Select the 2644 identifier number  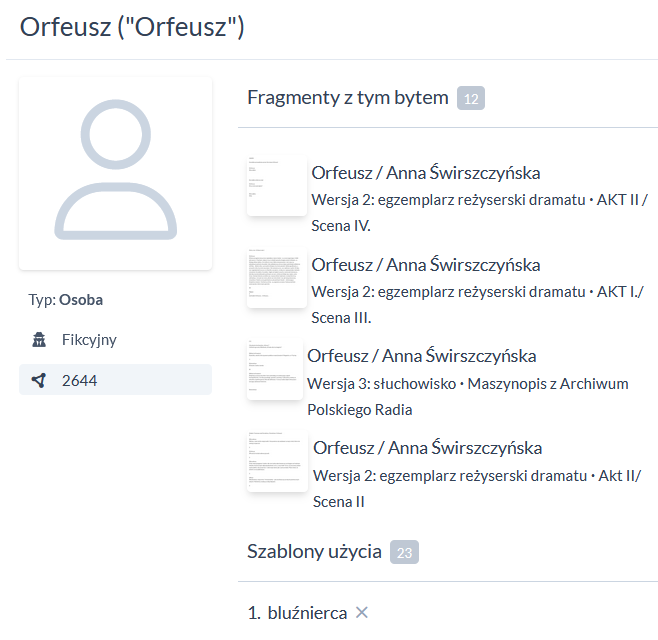[x=79, y=380]
